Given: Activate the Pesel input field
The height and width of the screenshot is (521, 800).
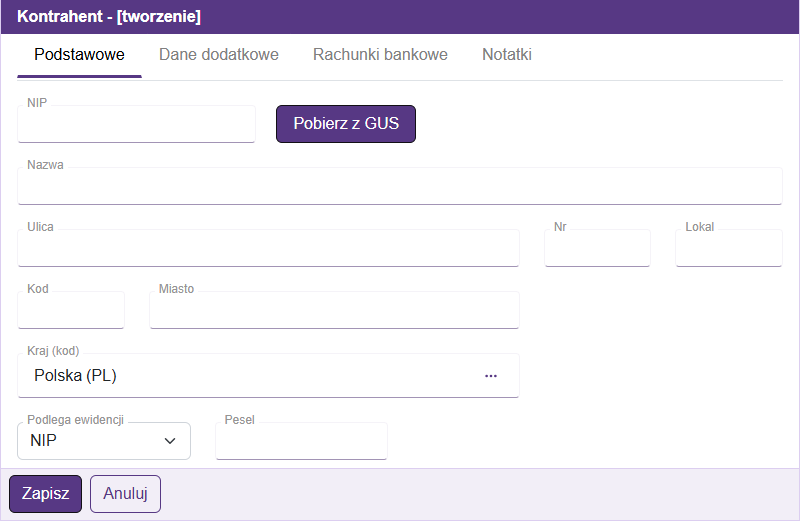Looking at the screenshot, I should coord(301,442).
